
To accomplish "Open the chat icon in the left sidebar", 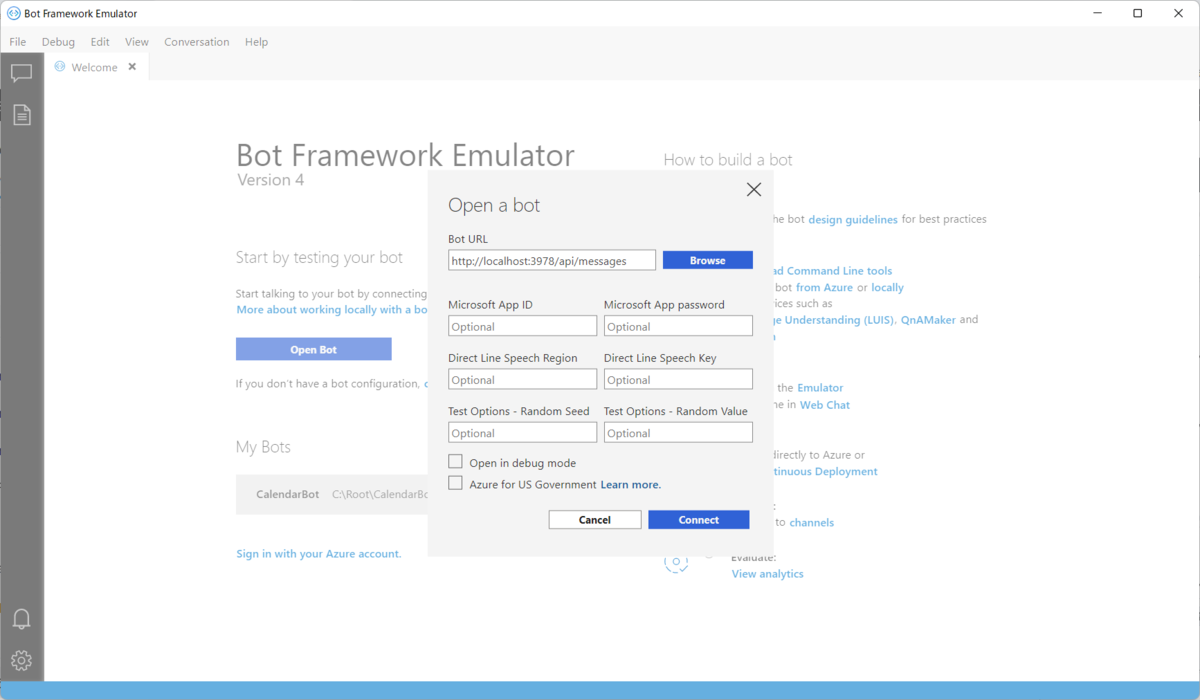I will pyautogui.click(x=21, y=73).
